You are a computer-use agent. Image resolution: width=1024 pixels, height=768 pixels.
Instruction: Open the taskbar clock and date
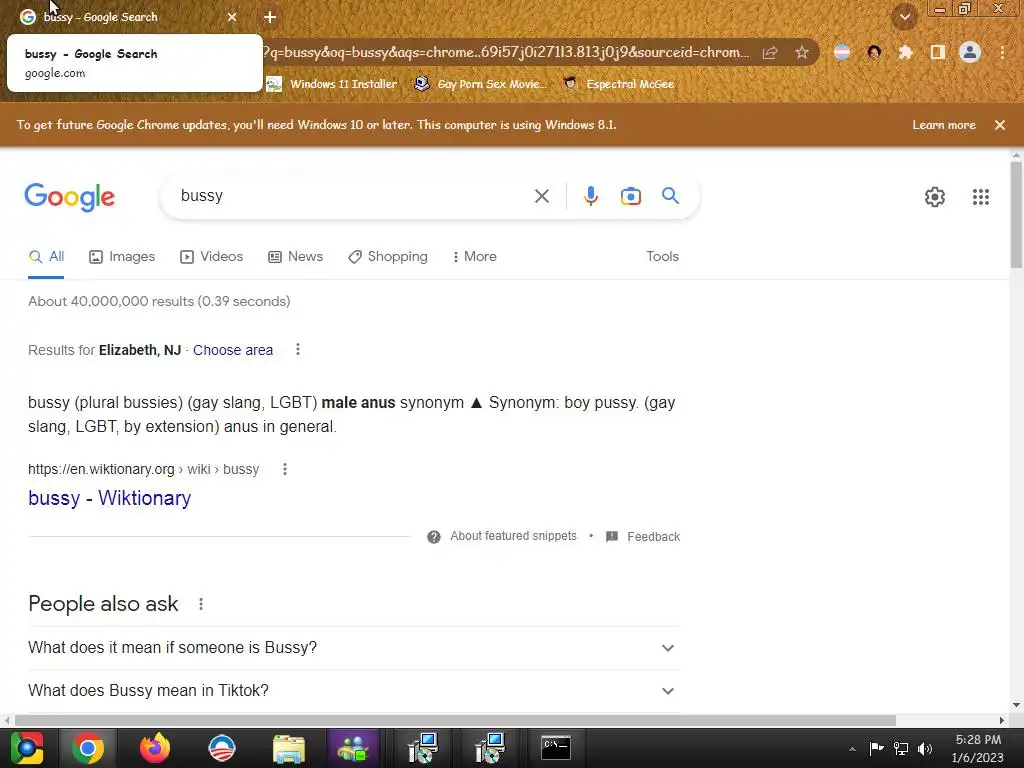point(978,748)
